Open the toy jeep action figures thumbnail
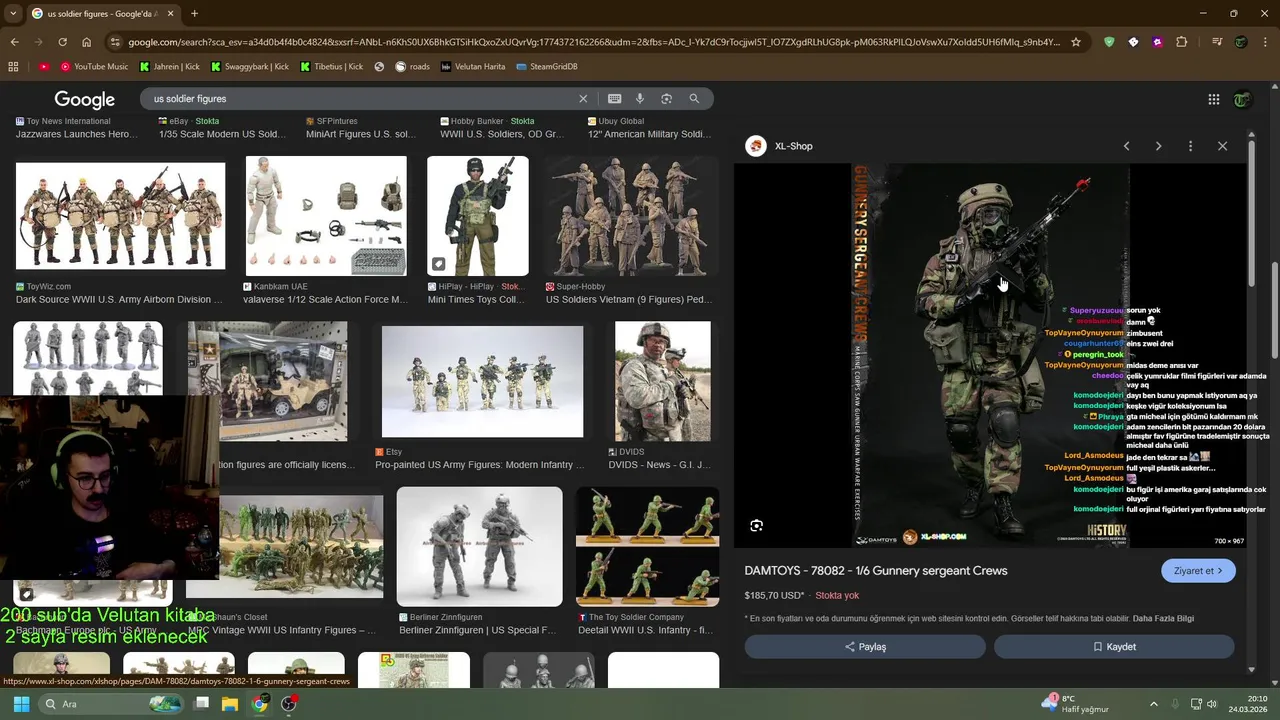 267,381
